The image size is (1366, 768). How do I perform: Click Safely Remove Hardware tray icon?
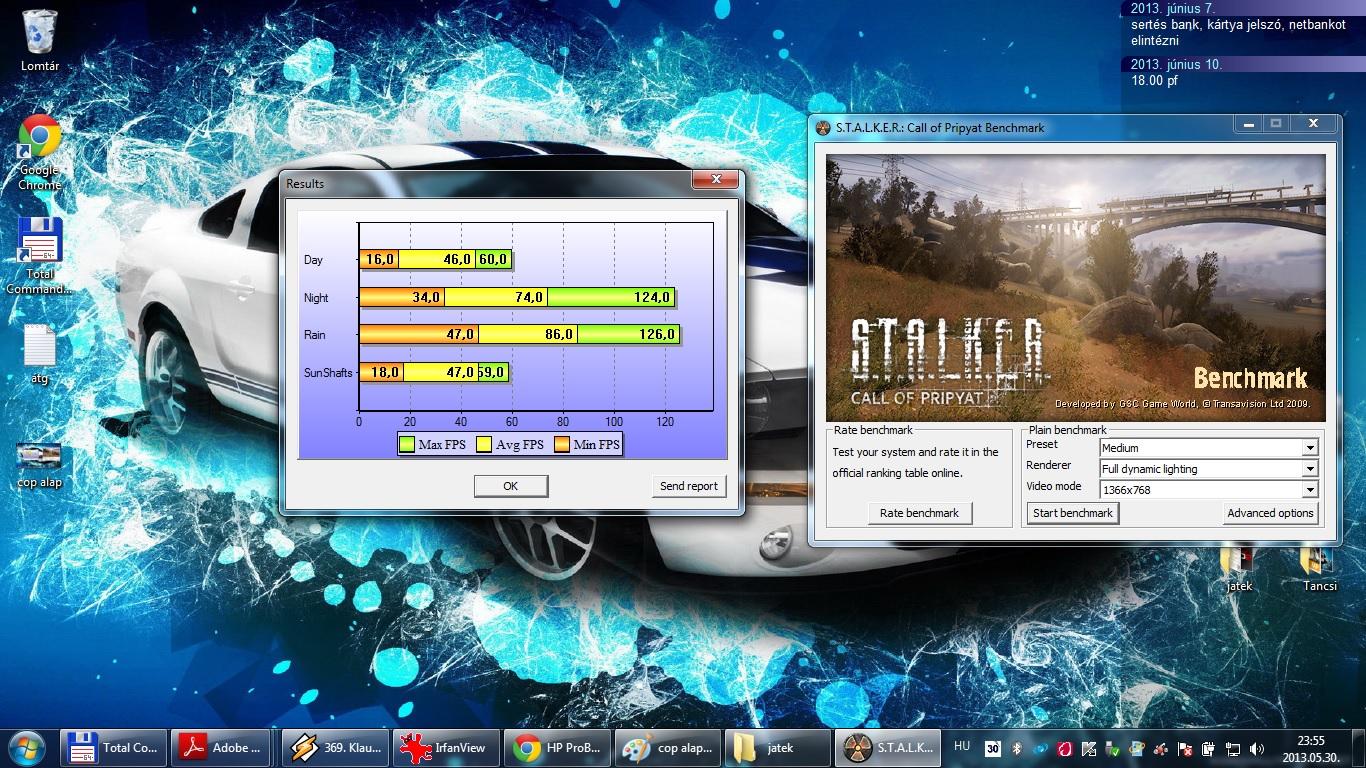[1113, 748]
